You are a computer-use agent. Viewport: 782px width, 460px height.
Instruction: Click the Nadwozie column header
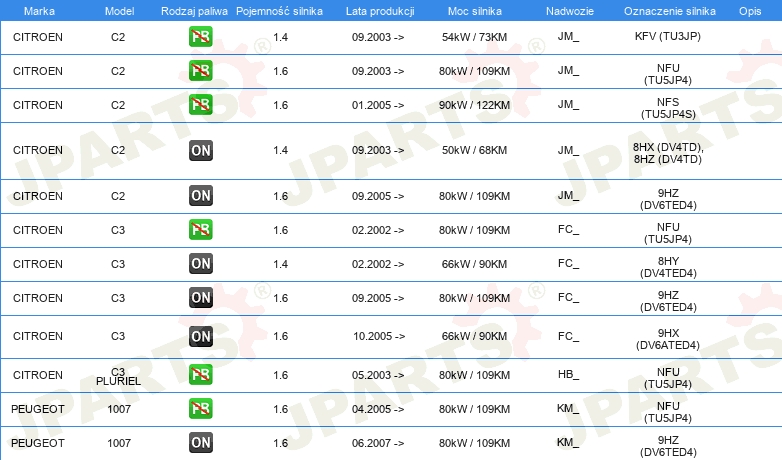pos(570,11)
